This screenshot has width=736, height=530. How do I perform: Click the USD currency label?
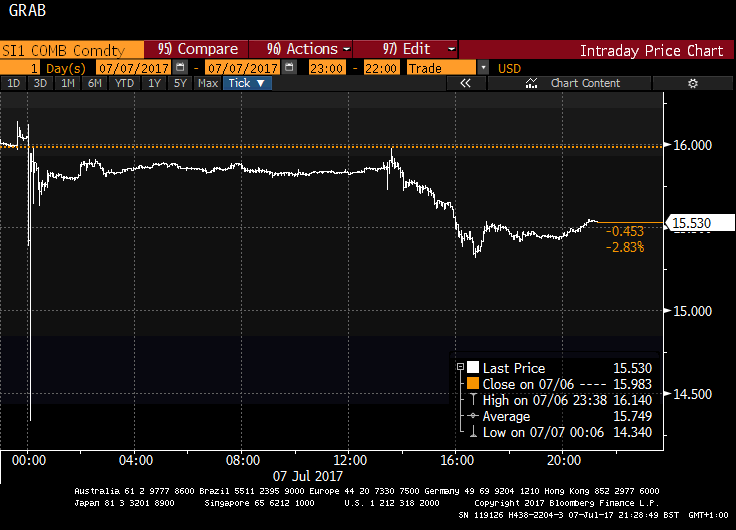(x=509, y=69)
